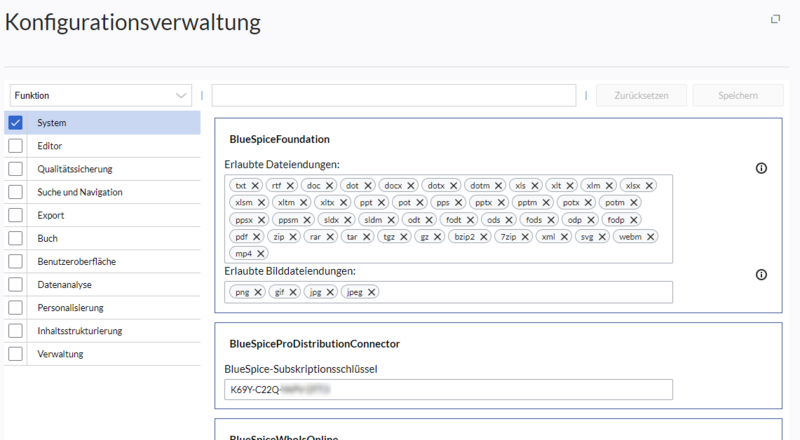Enable the Verwaltung checkbox
The width and height of the screenshot is (800, 440).
15,354
